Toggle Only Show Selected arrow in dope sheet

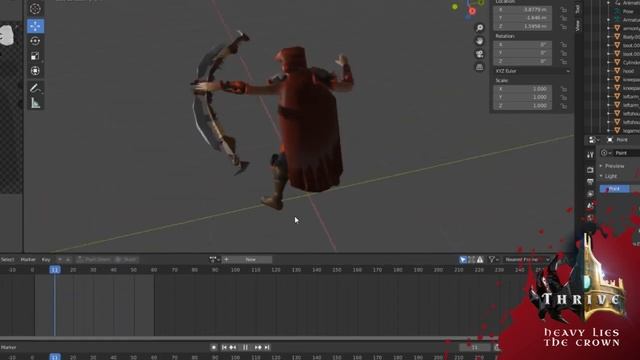tap(463, 260)
